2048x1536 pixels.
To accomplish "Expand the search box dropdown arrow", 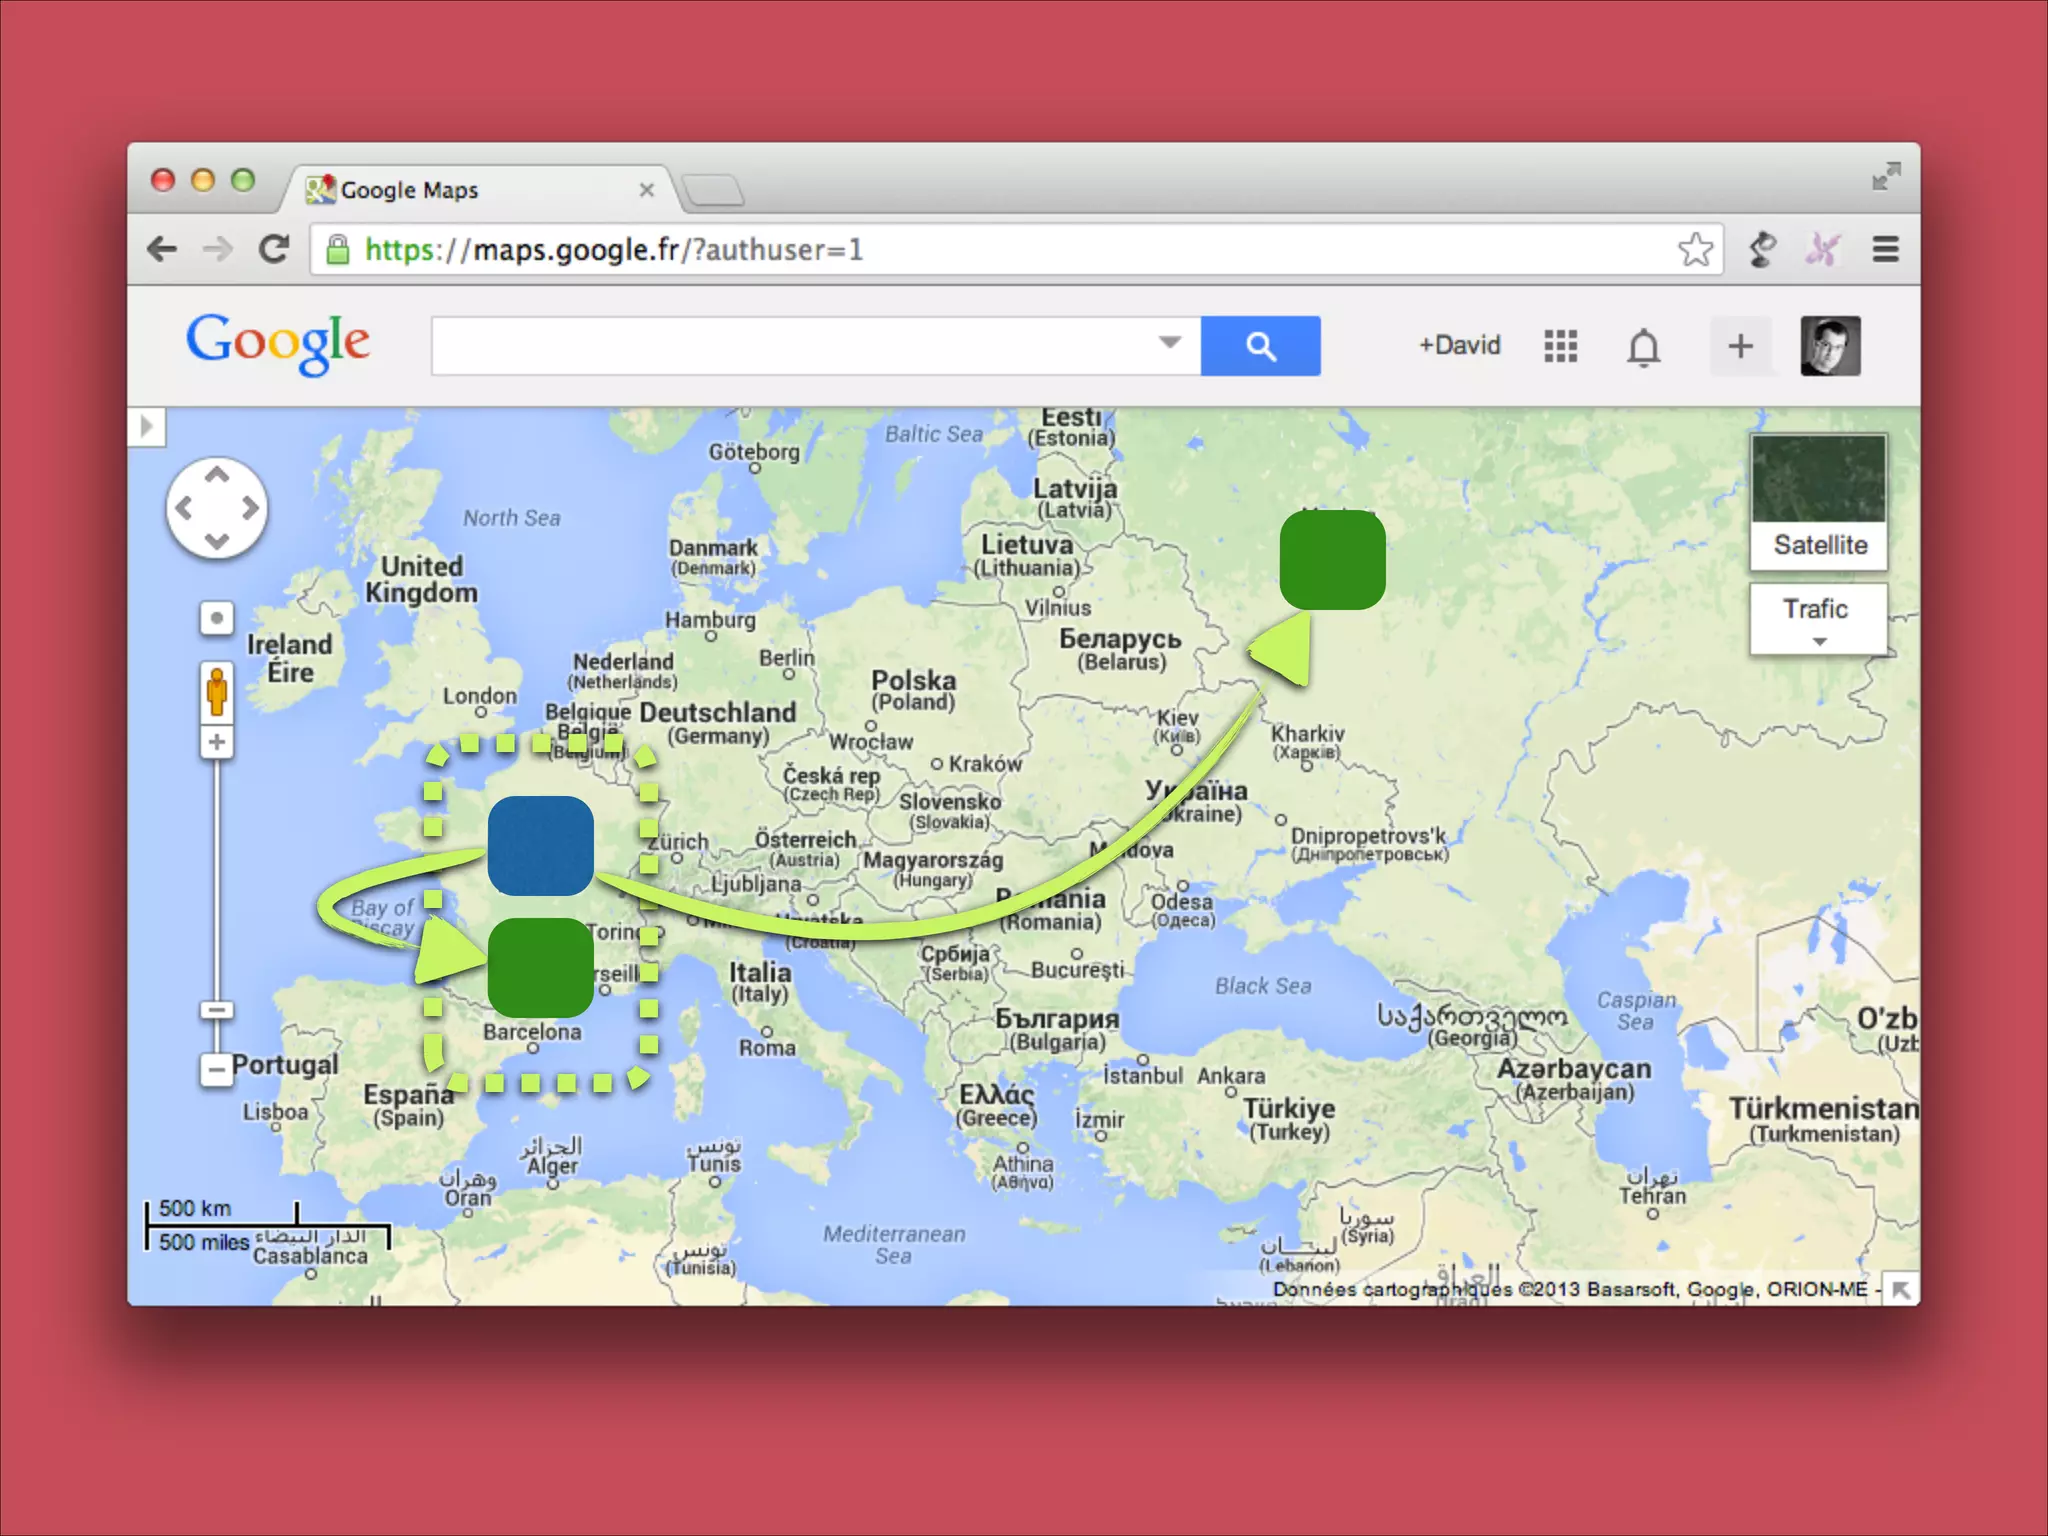I will 1169,343.
